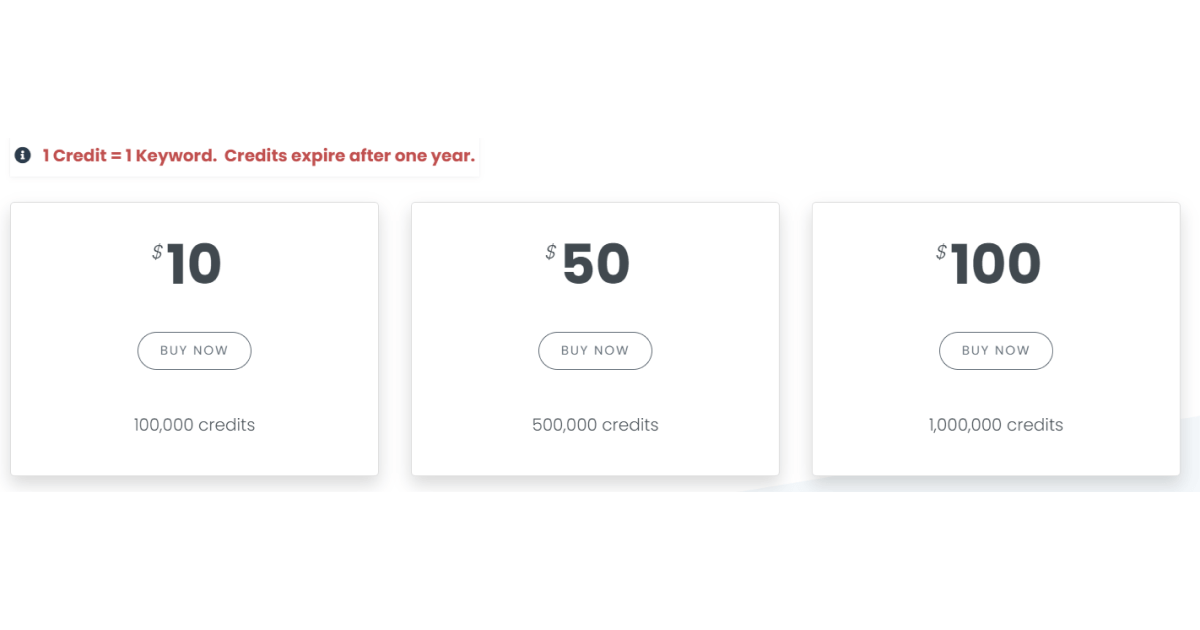Click the '1 Credit = 1 Keyword' text
This screenshot has width=1200, height=630.
coord(129,156)
